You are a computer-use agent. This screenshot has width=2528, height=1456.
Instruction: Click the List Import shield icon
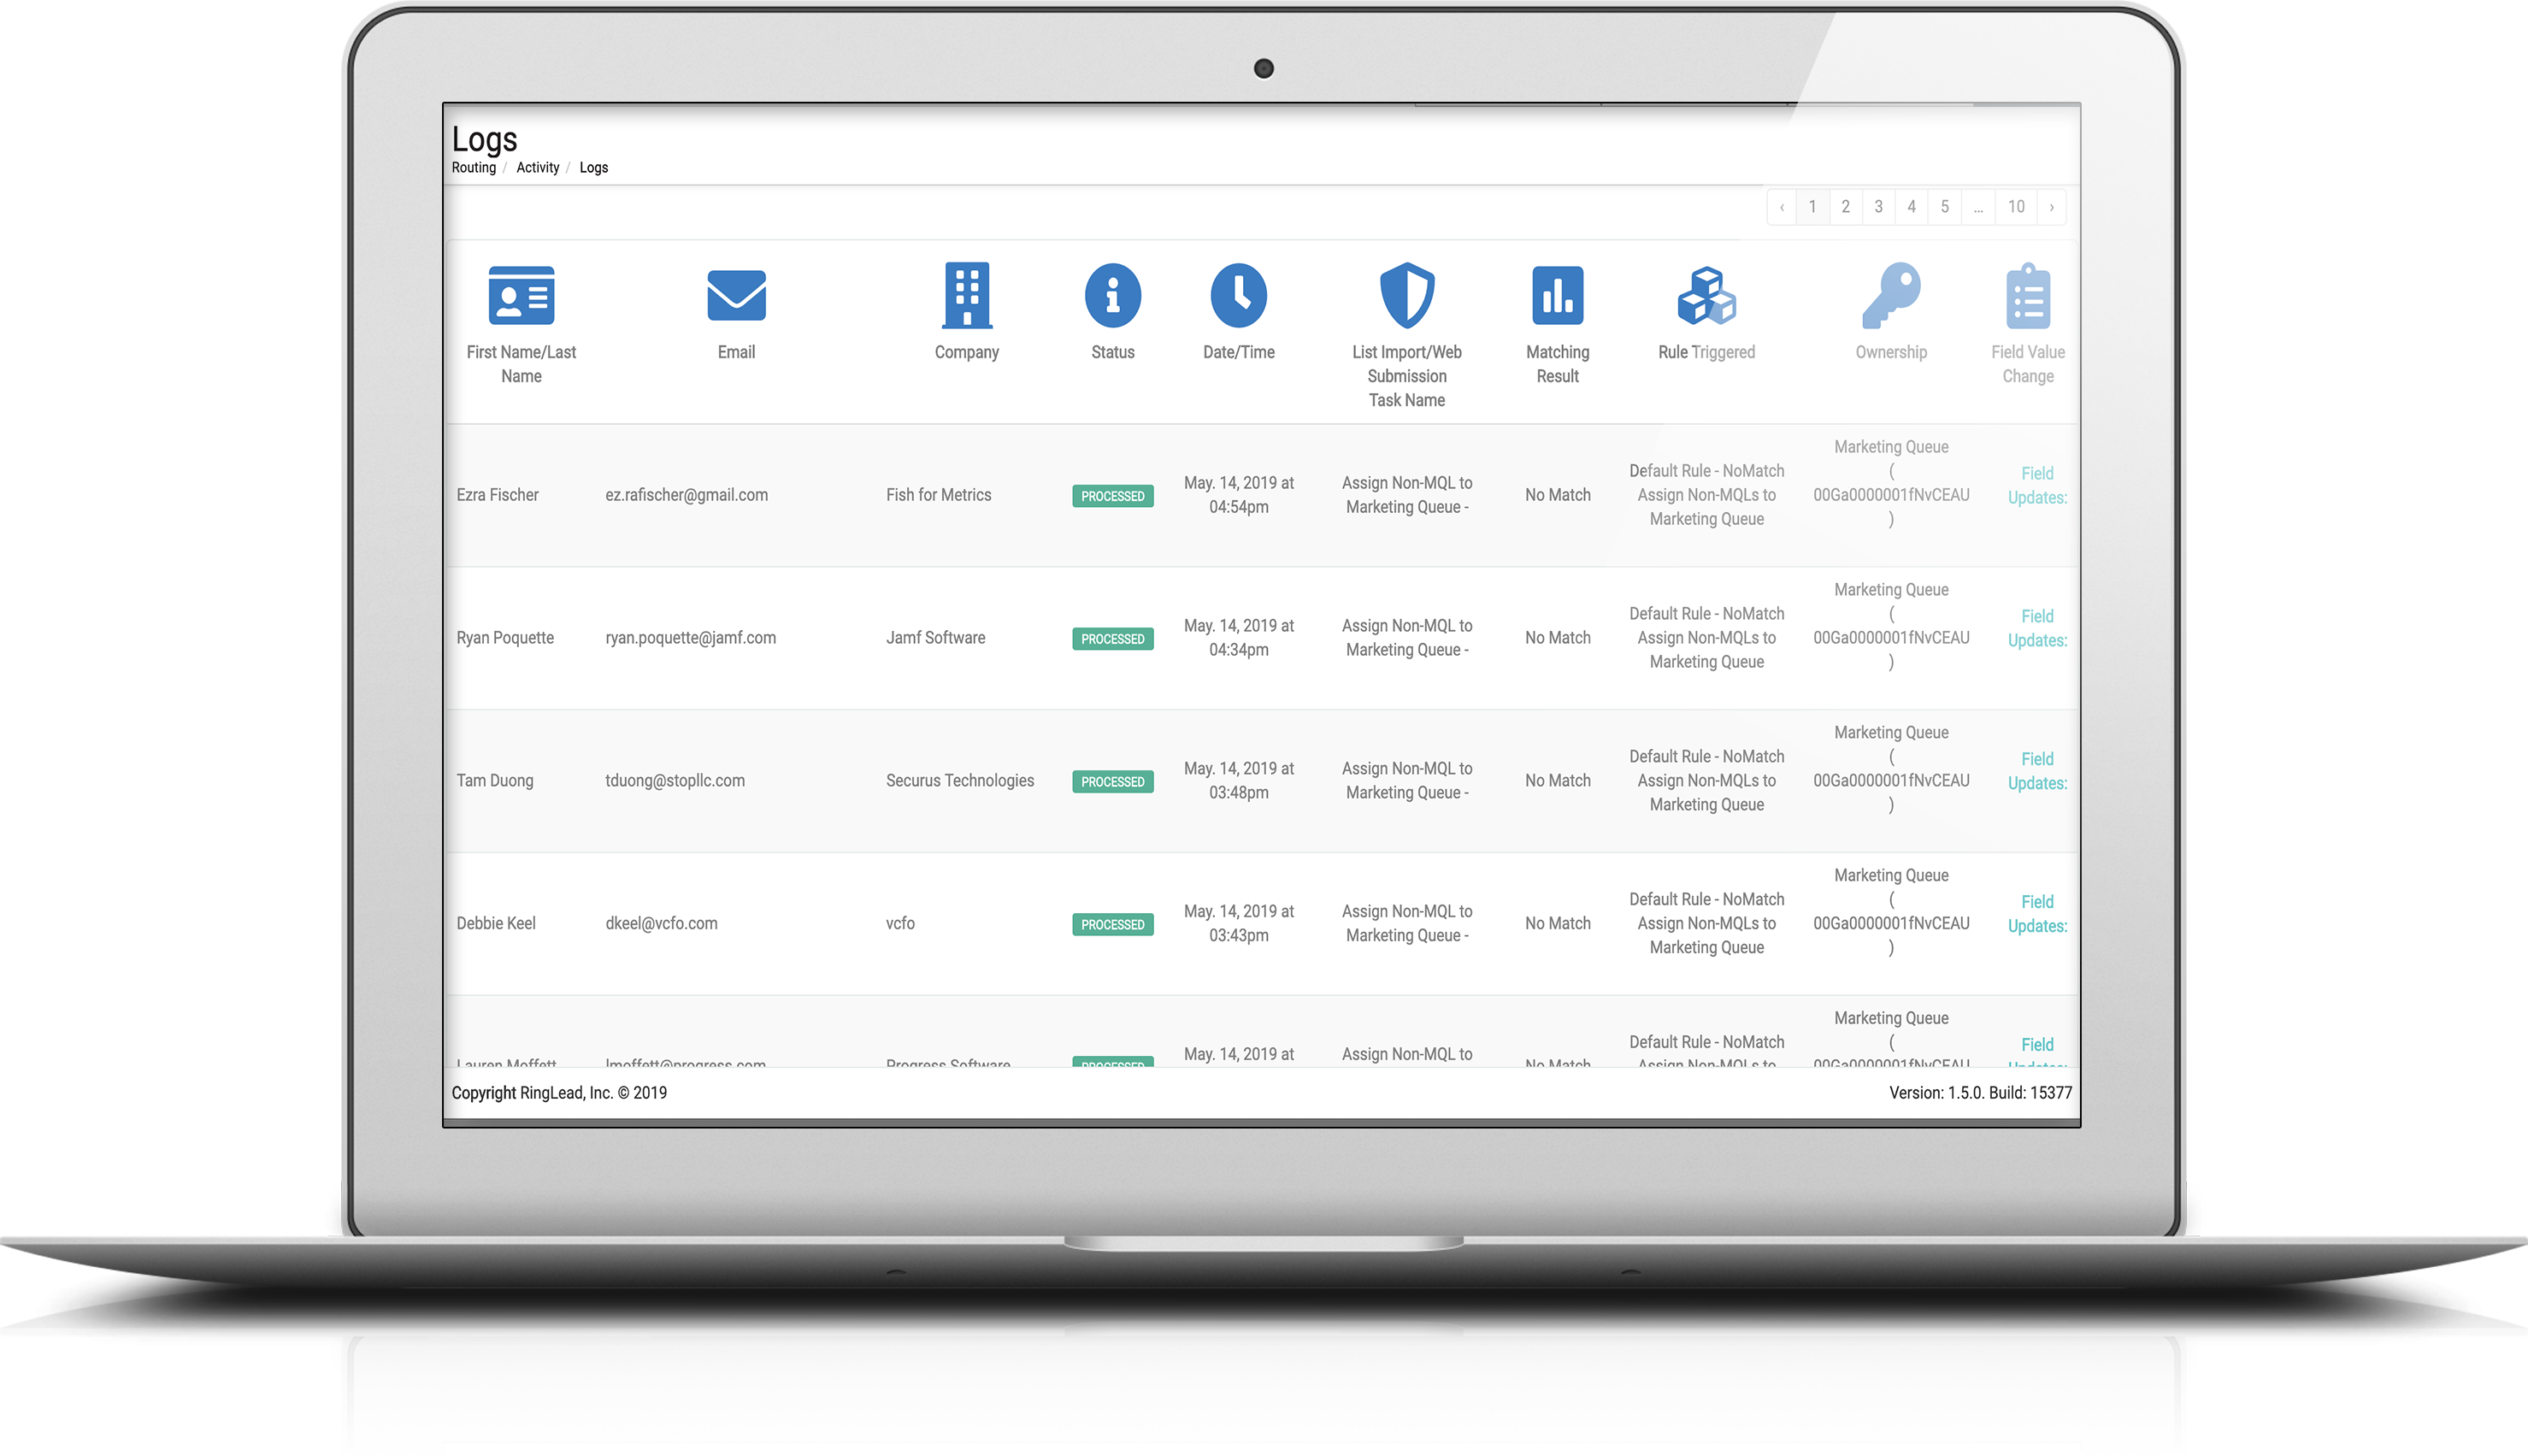1406,295
